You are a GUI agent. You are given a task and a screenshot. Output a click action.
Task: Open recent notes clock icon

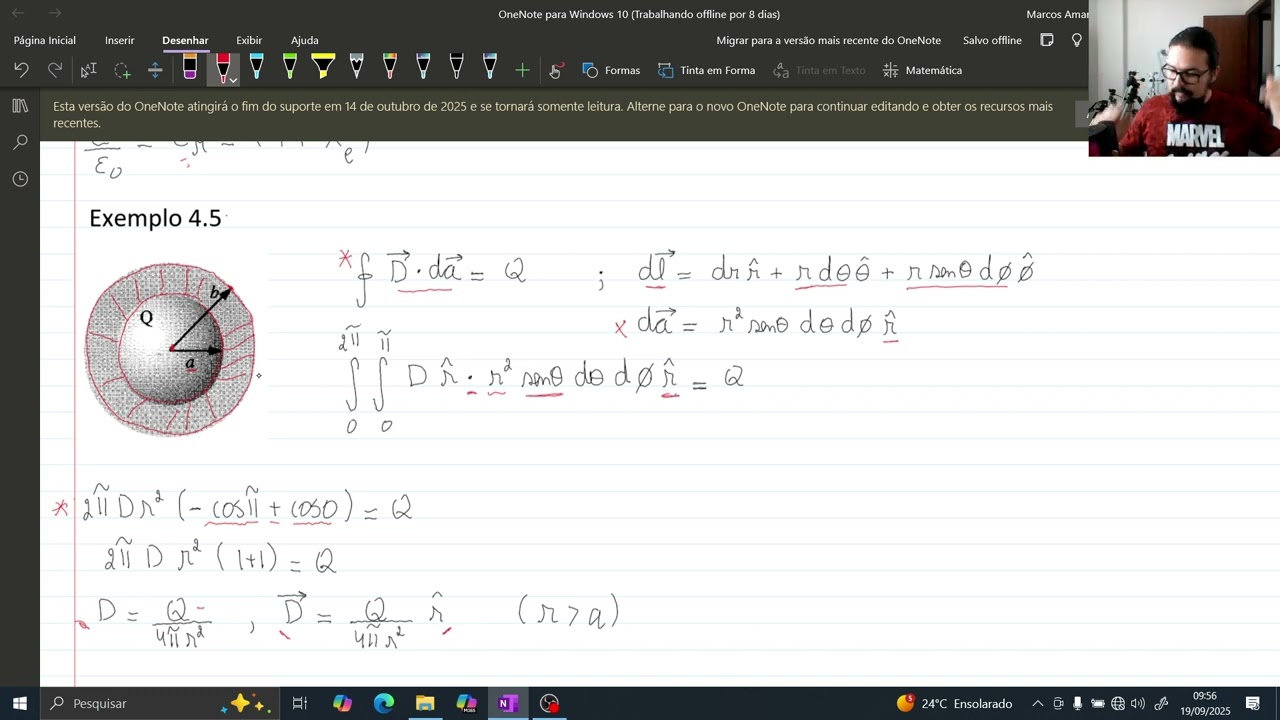pyautogui.click(x=20, y=179)
